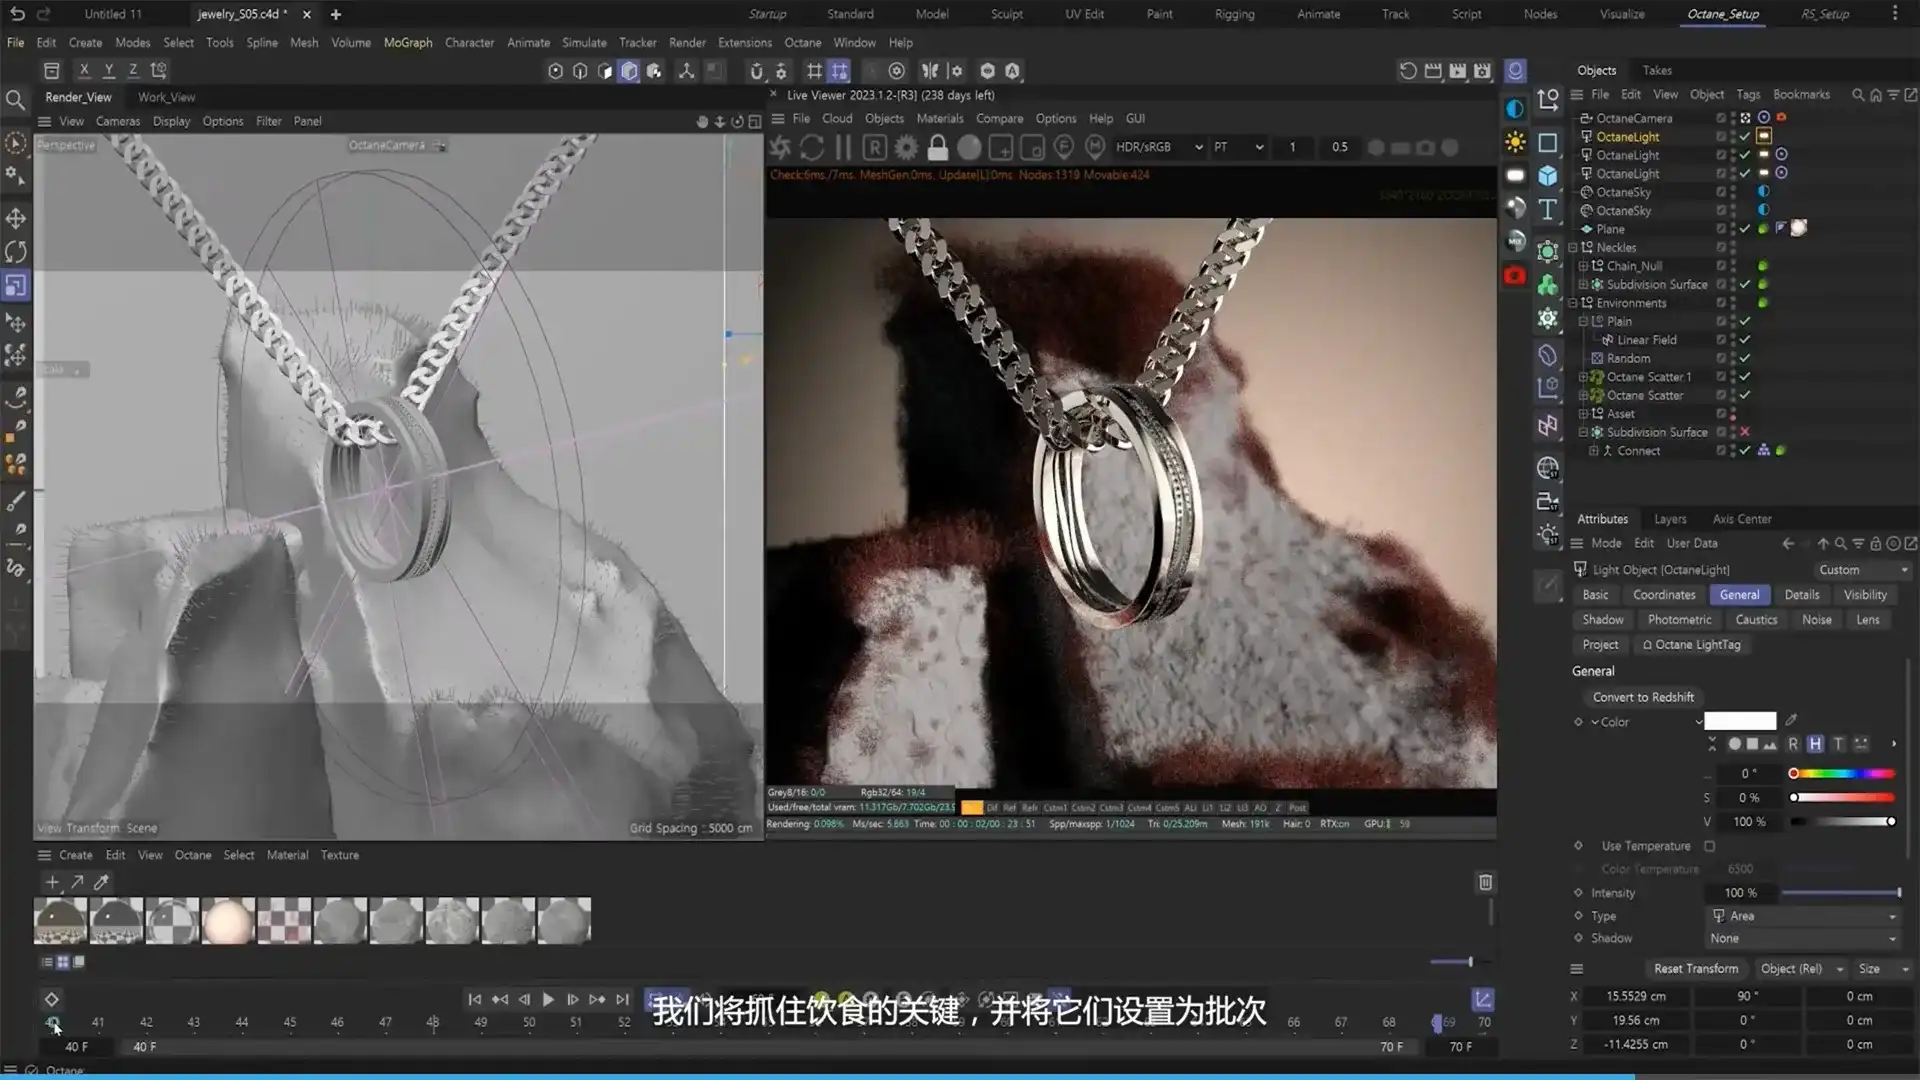Screen dimensions: 1920x1080
Task: Switch to the Photometric tab
Action: click(x=1678, y=619)
